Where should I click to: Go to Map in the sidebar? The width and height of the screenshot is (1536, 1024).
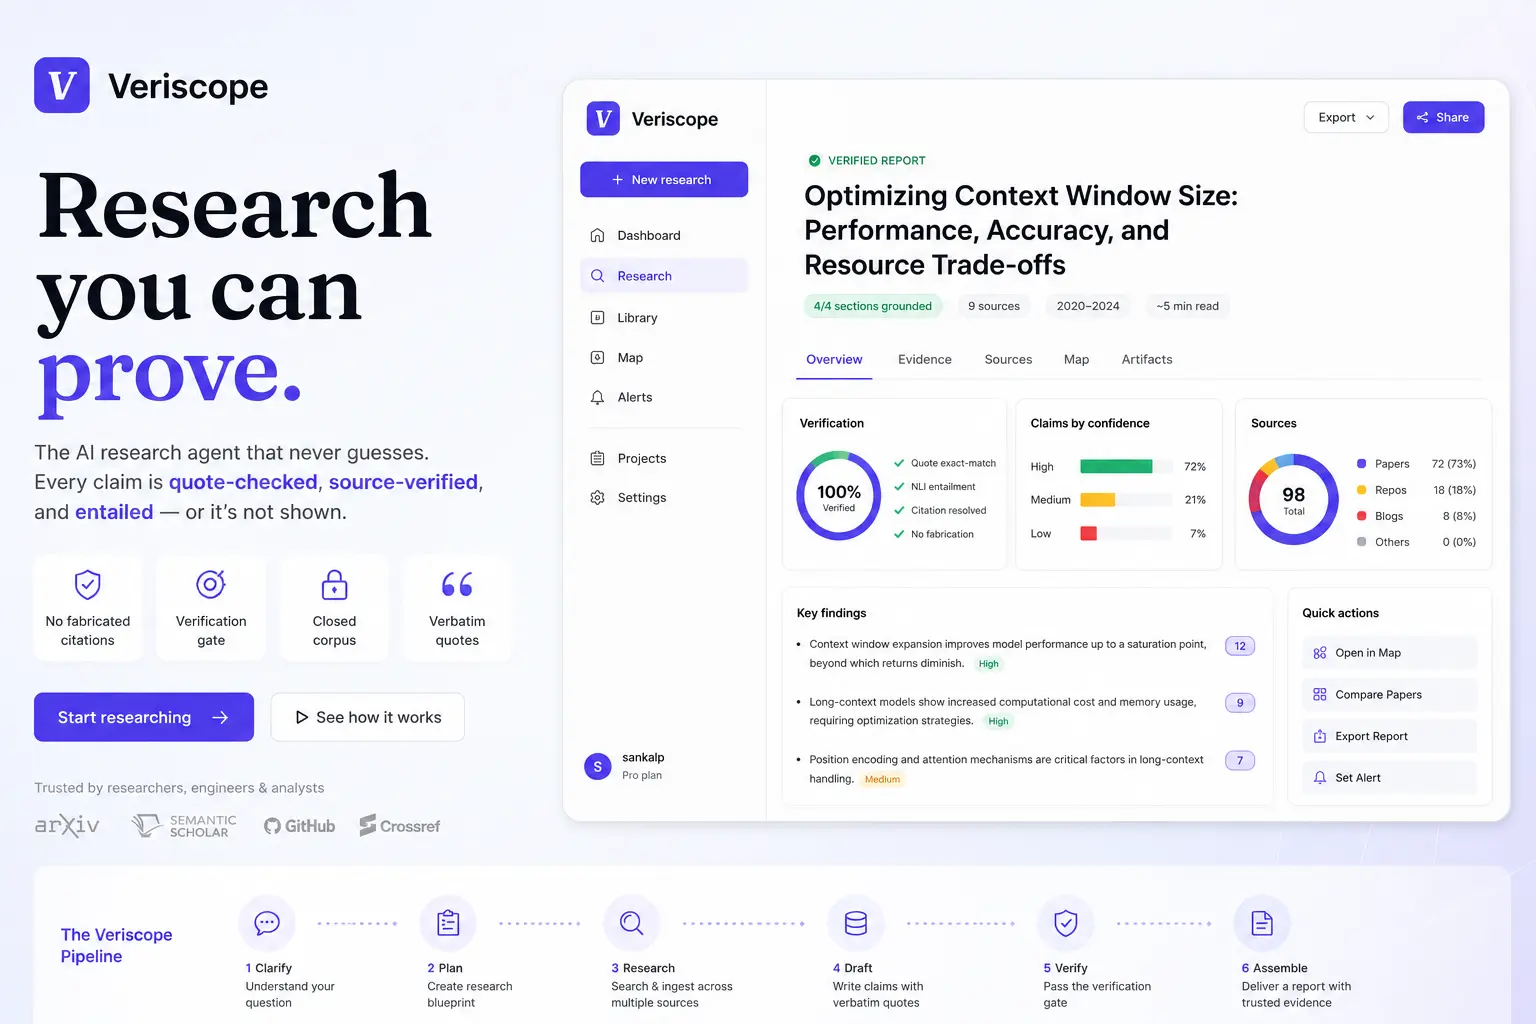pos(664,358)
